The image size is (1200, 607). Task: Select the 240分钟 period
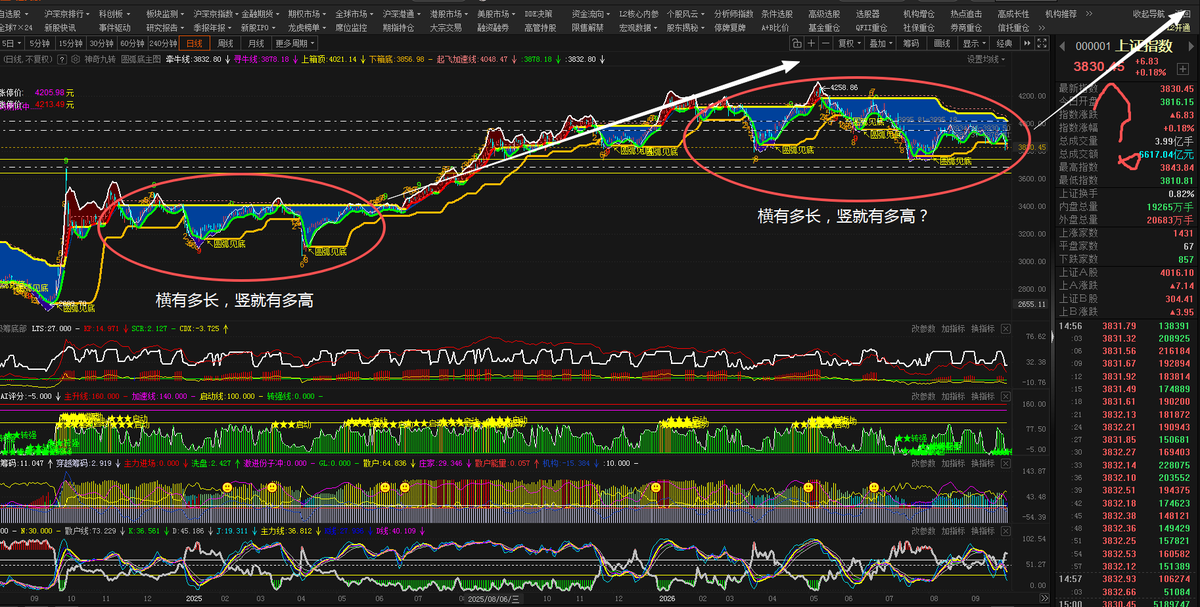tap(163, 43)
